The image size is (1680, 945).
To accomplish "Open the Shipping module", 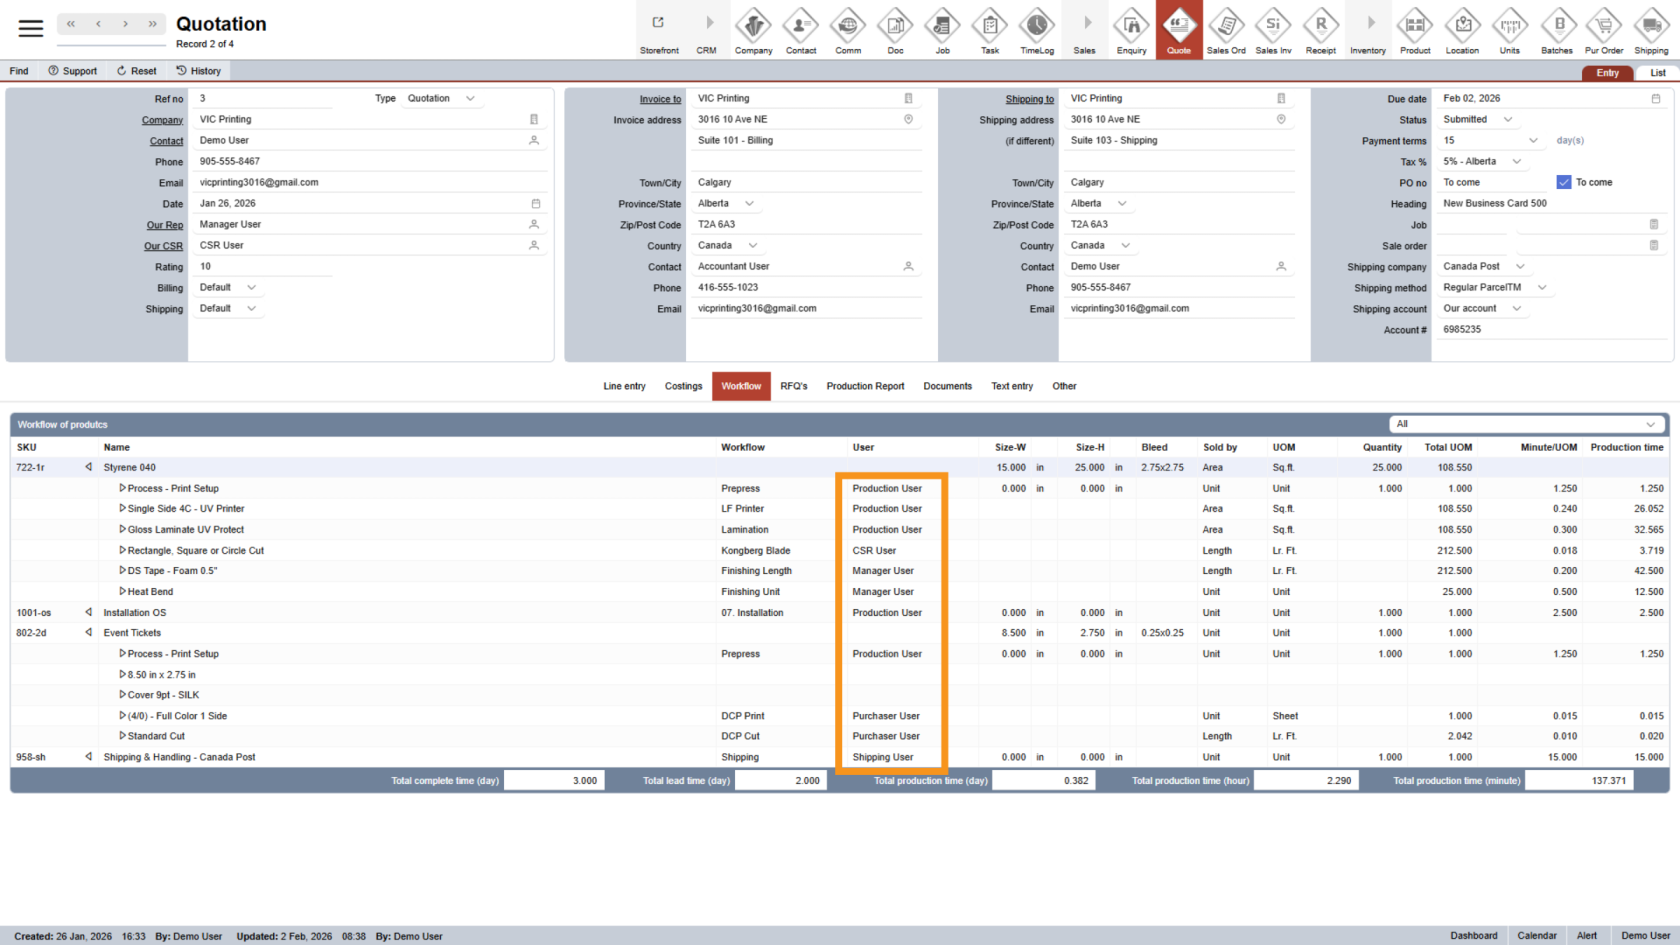I will 1650,28.
